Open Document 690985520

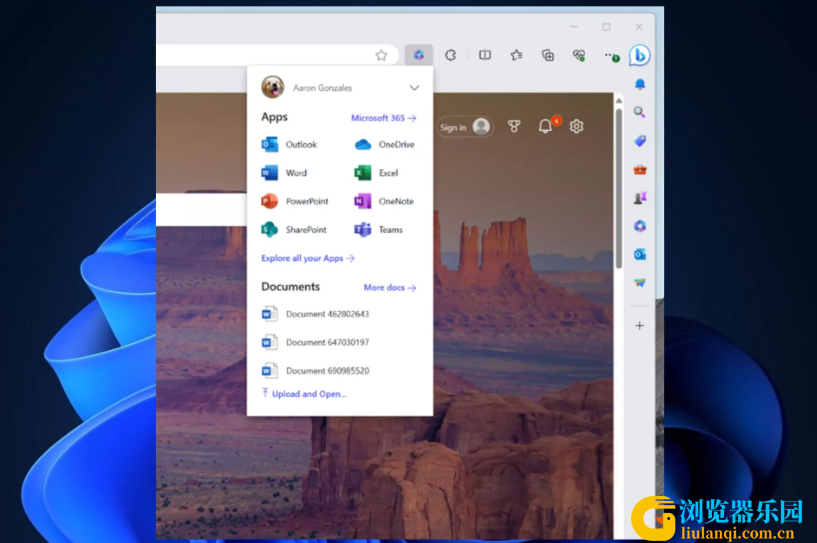316,371
